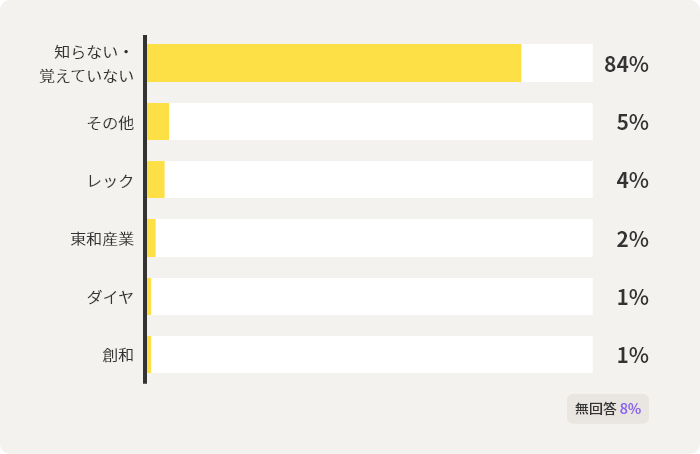Click the 創和 label
700x454 pixels.
click(118, 355)
